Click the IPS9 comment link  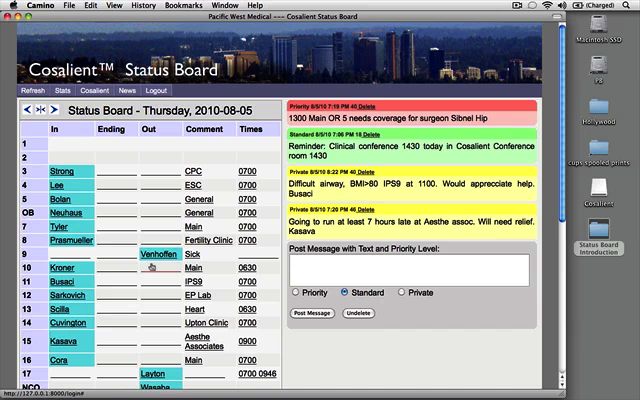pyautogui.click(x=193, y=282)
